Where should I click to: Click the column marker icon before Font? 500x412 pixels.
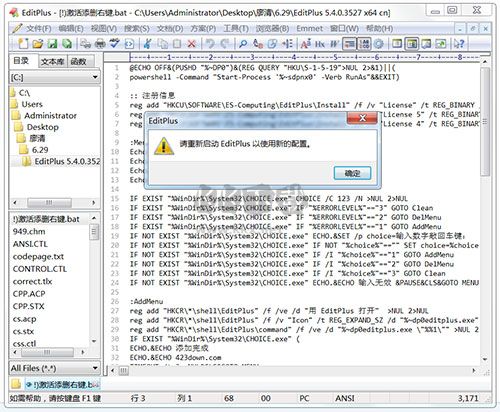pos(287,44)
